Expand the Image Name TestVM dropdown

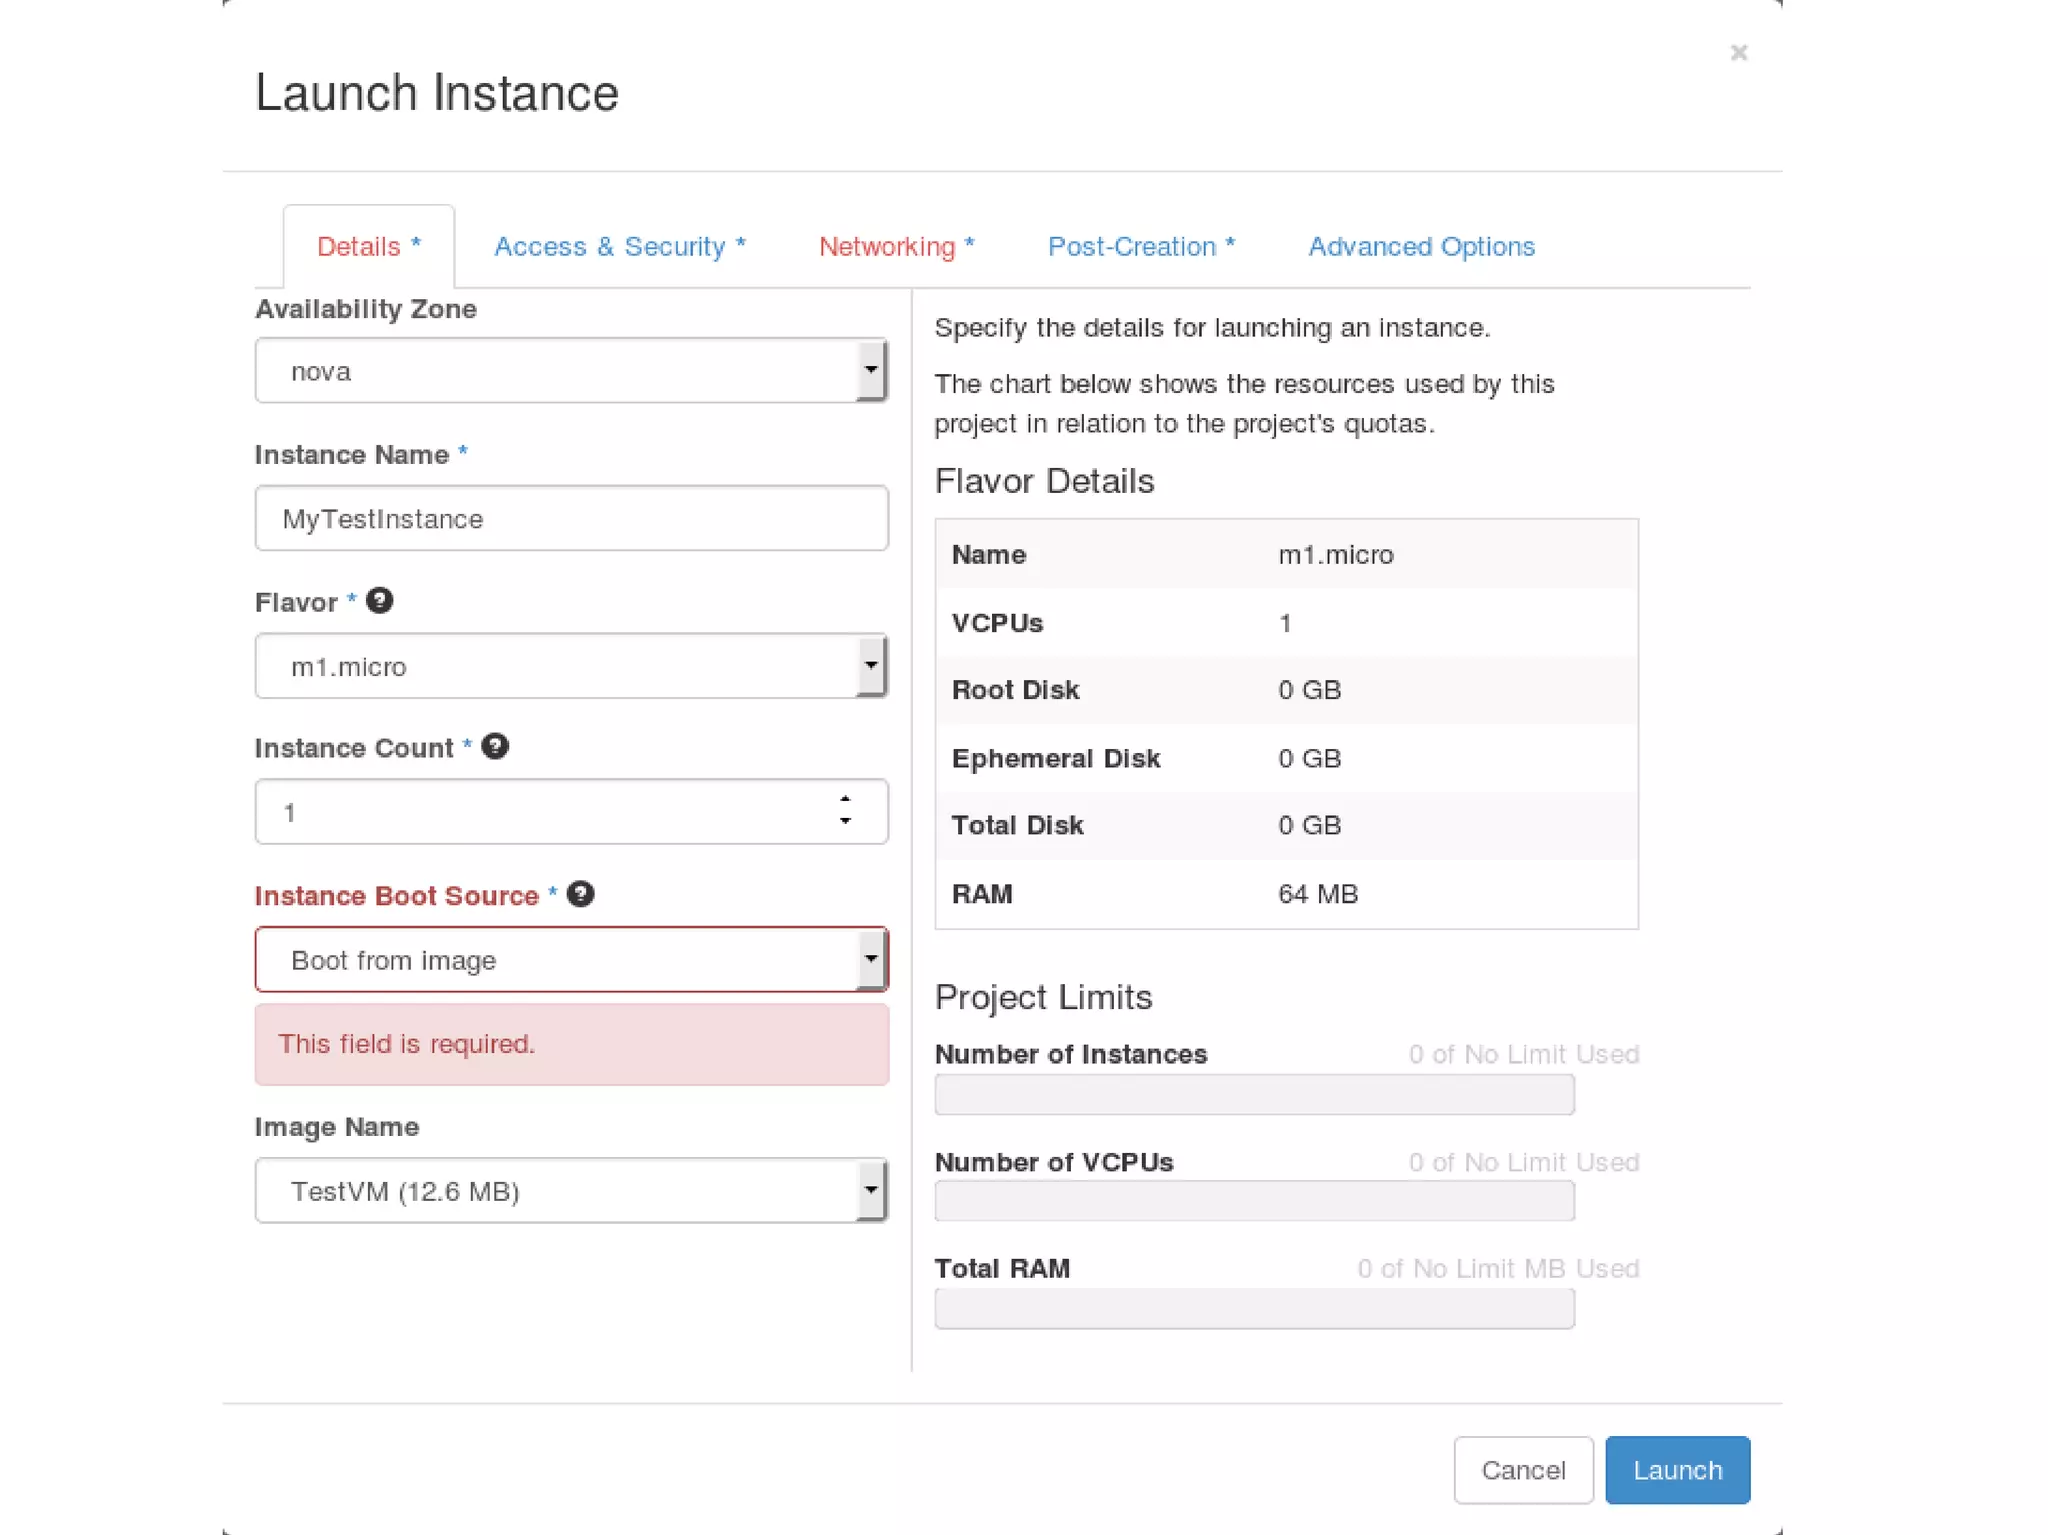pos(570,1190)
